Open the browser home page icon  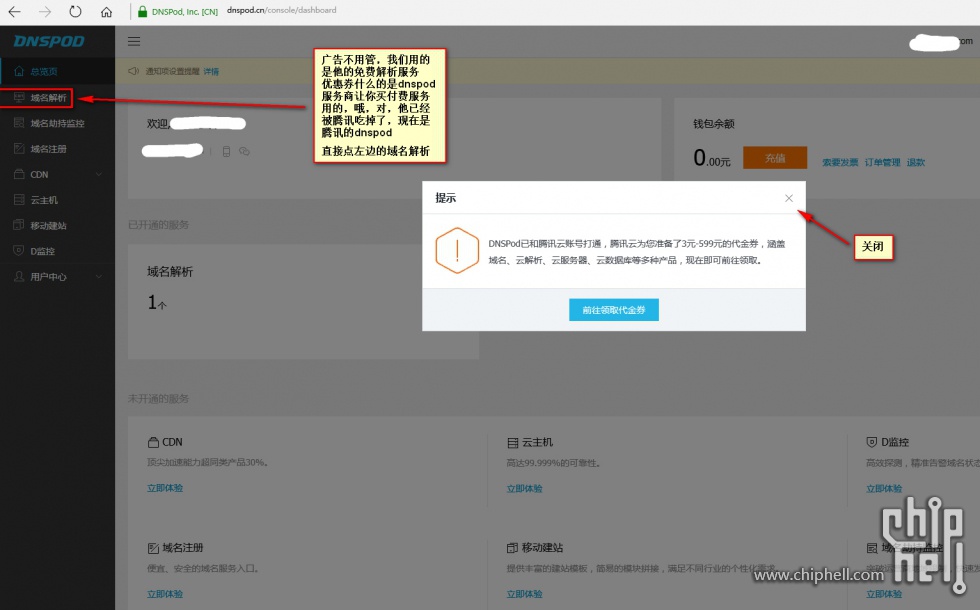[x=106, y=11]
